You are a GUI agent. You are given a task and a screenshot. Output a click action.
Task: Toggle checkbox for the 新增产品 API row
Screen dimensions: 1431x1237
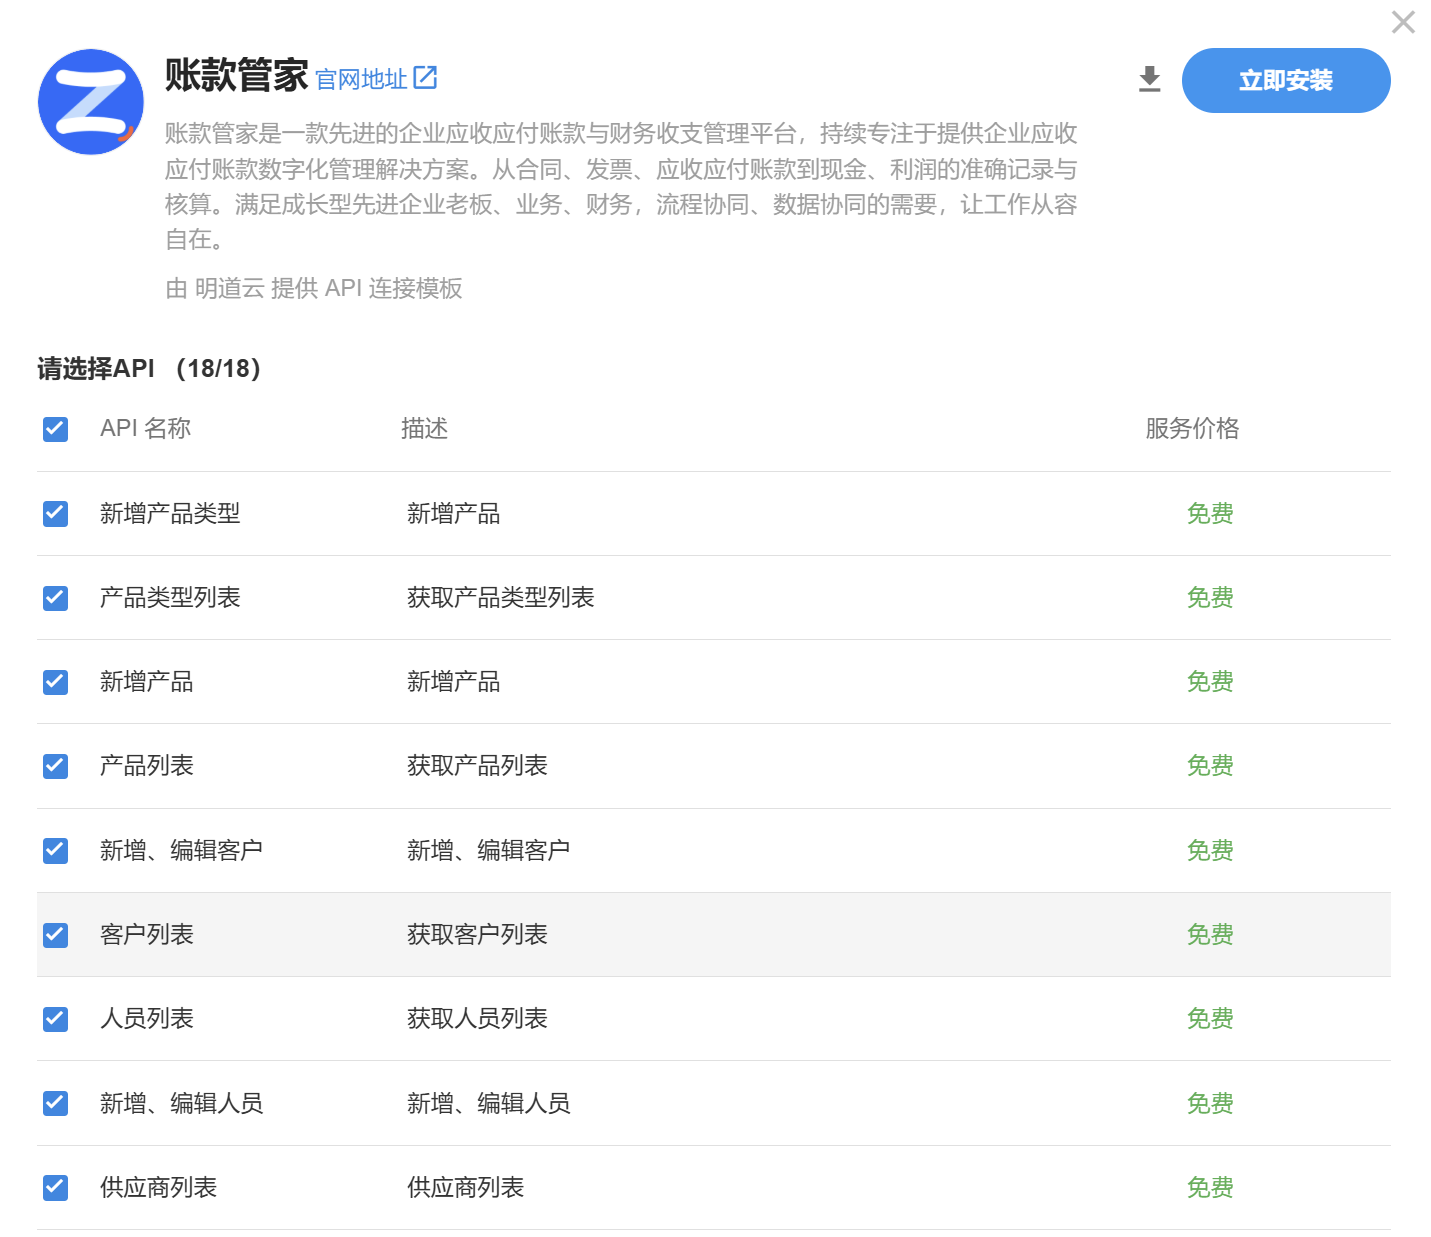[56, 682]
